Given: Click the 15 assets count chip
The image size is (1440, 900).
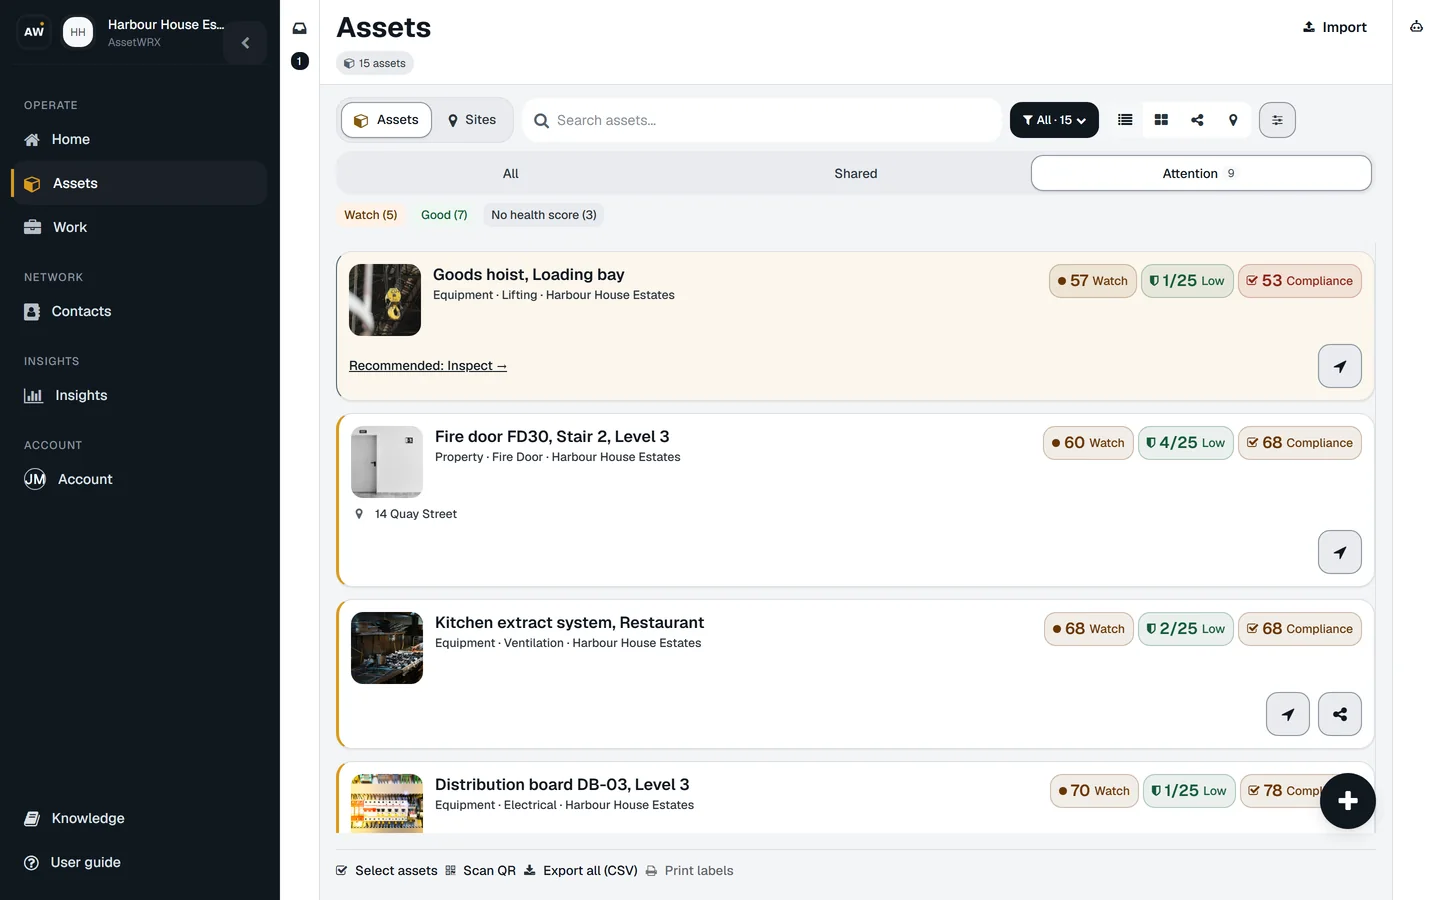Looking at the screenshot, I should [x=375, y=63].
